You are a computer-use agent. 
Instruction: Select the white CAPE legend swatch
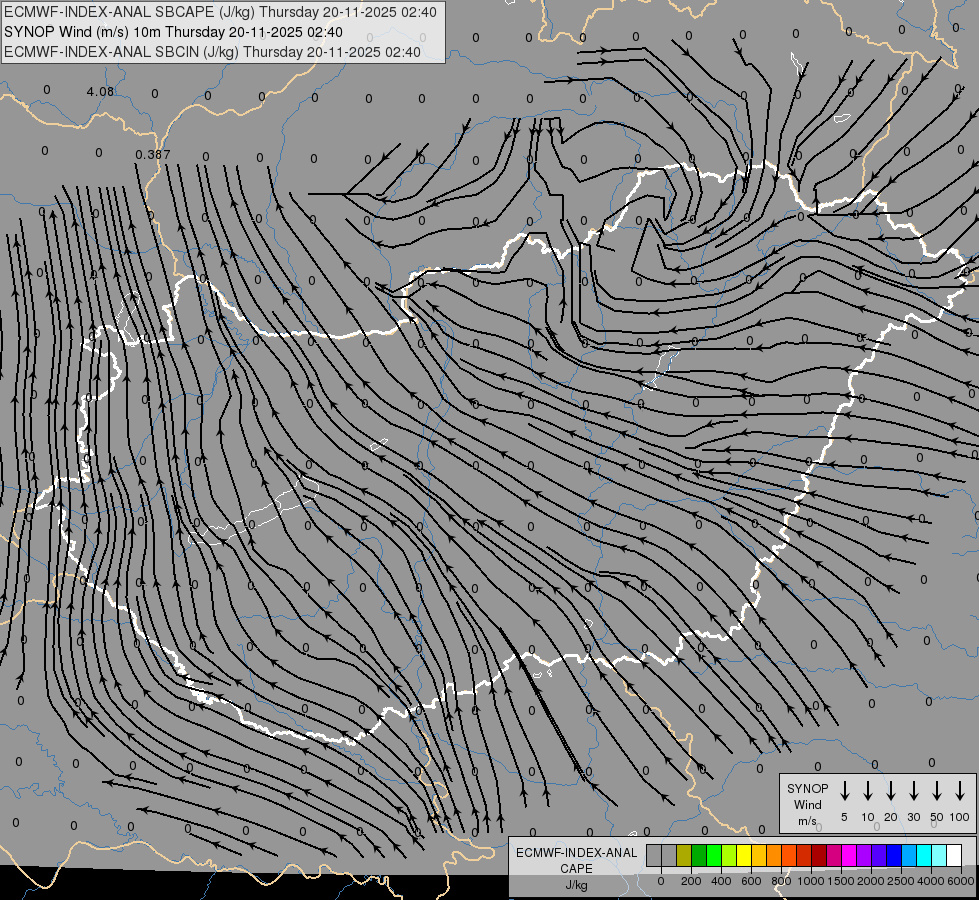[953, 855]
